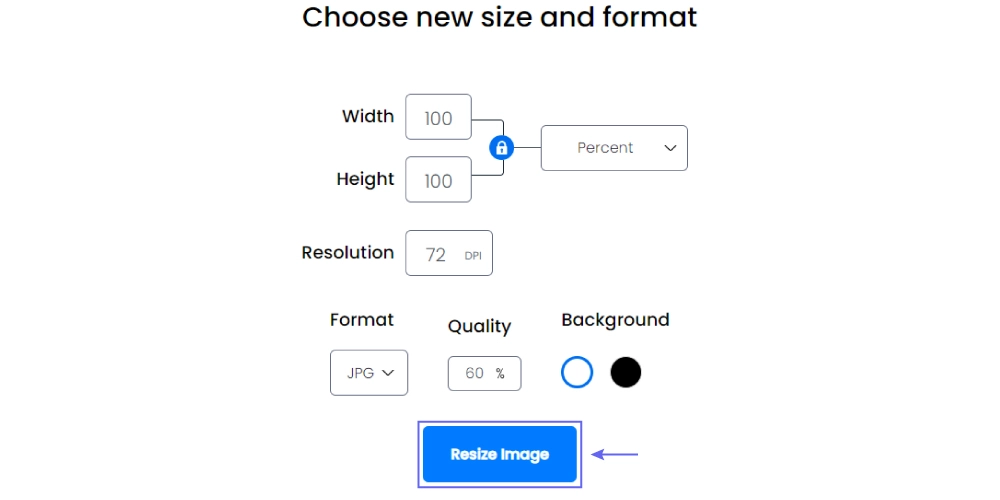This screenshot has width=1000, height=500.
Task: Focus the Resolution field showing 72
Action: tap(437, 254)
